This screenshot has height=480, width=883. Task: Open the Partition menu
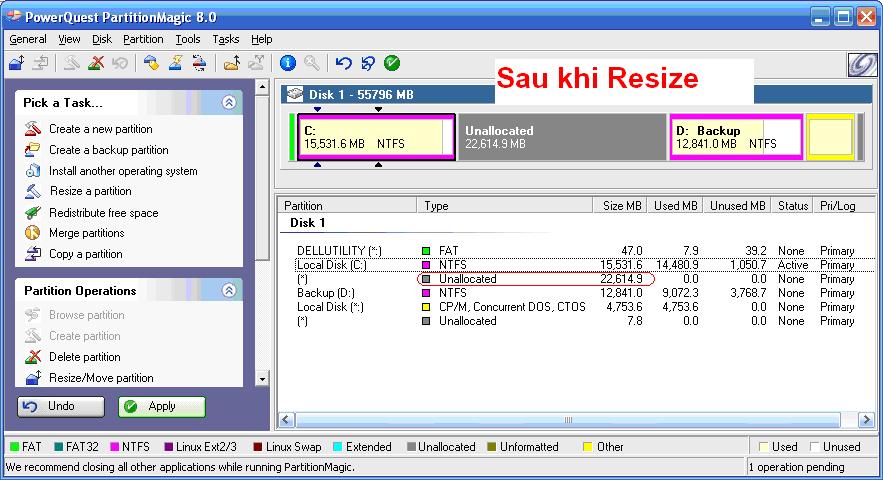tap(143, 39)
